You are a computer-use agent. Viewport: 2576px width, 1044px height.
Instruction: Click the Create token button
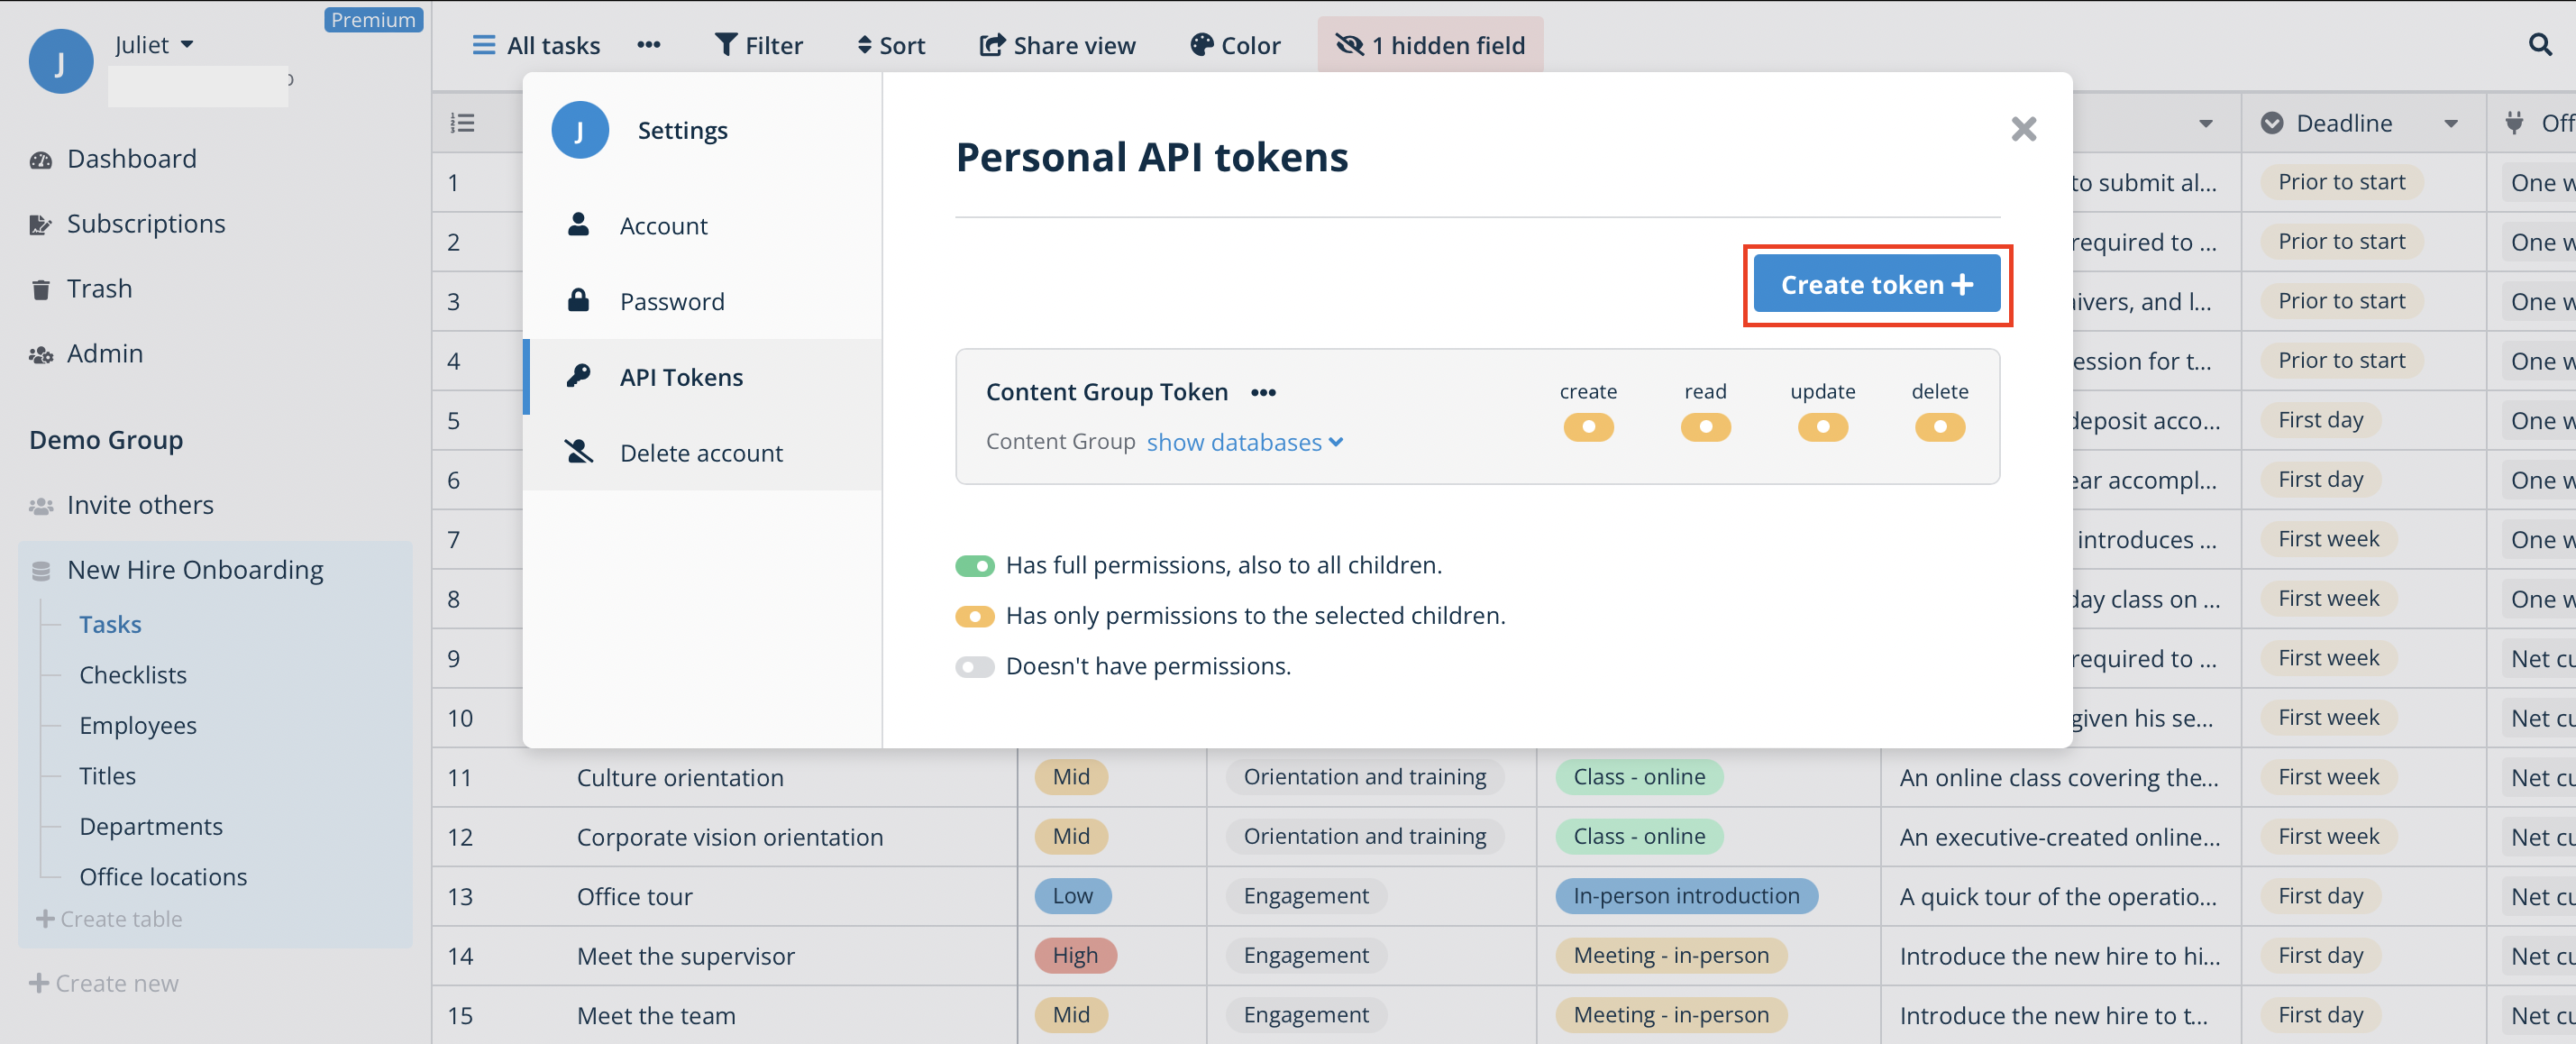pos(1875,285)
